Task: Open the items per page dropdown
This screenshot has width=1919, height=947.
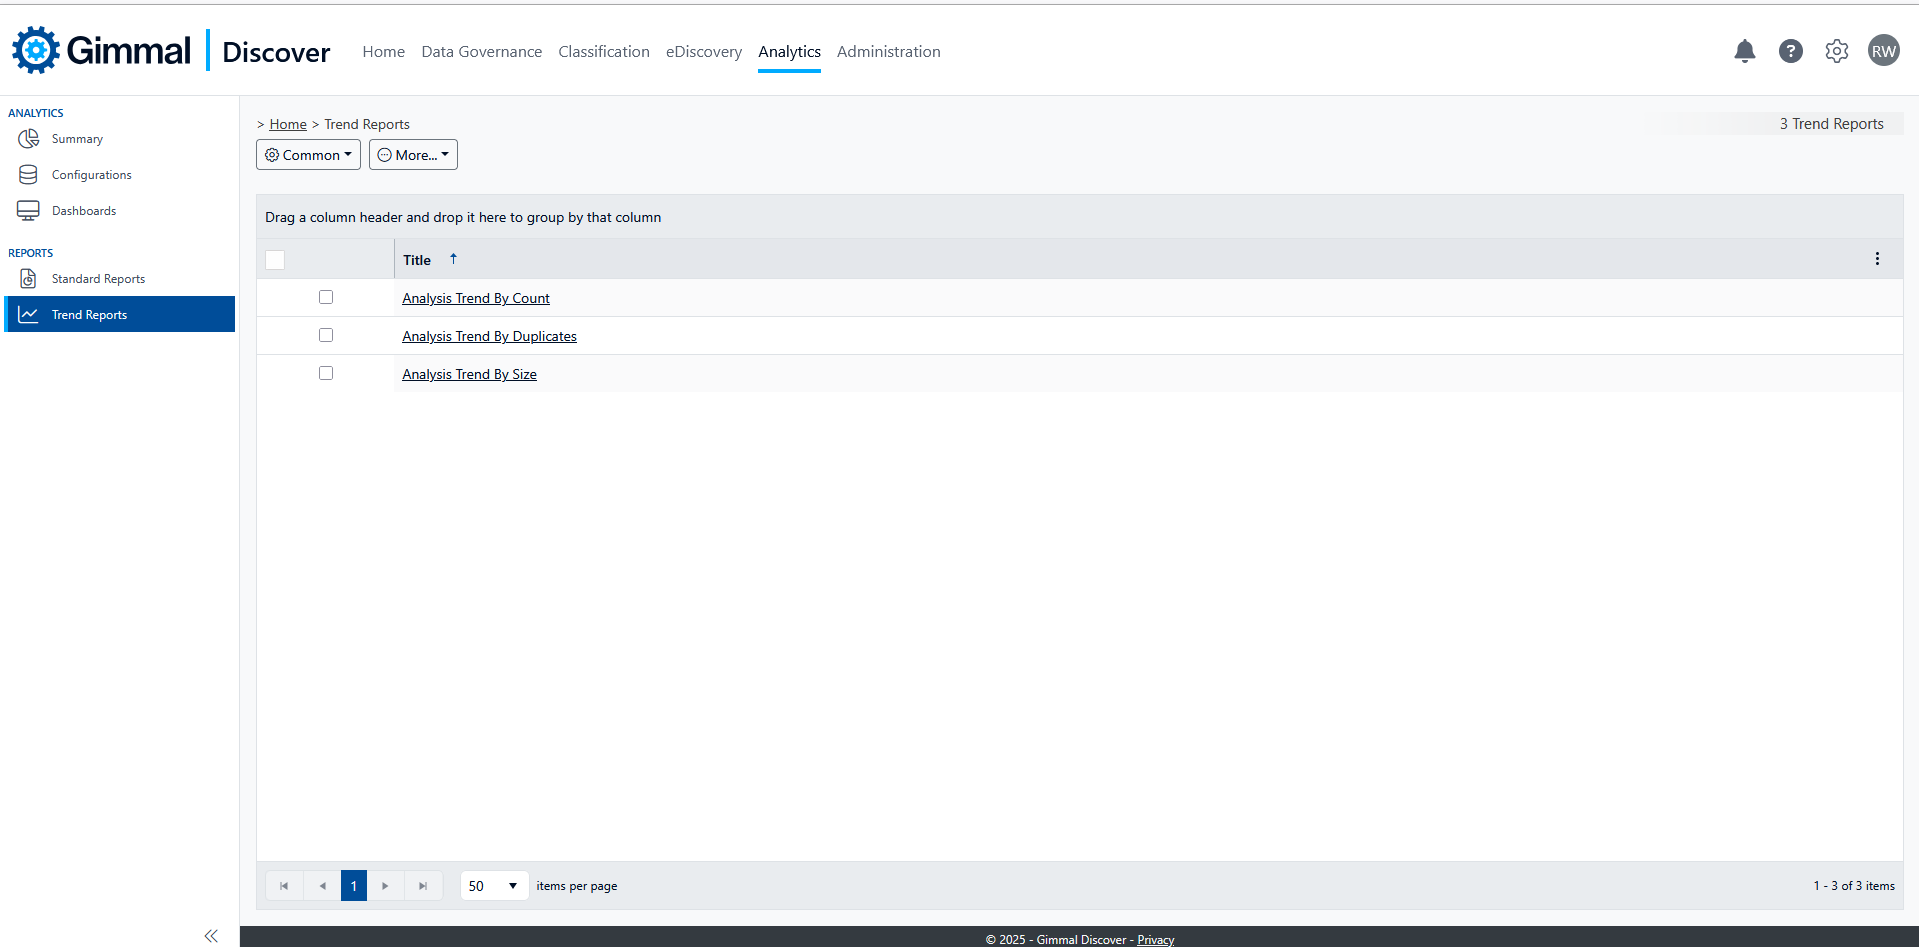Action: coord(494,886)
